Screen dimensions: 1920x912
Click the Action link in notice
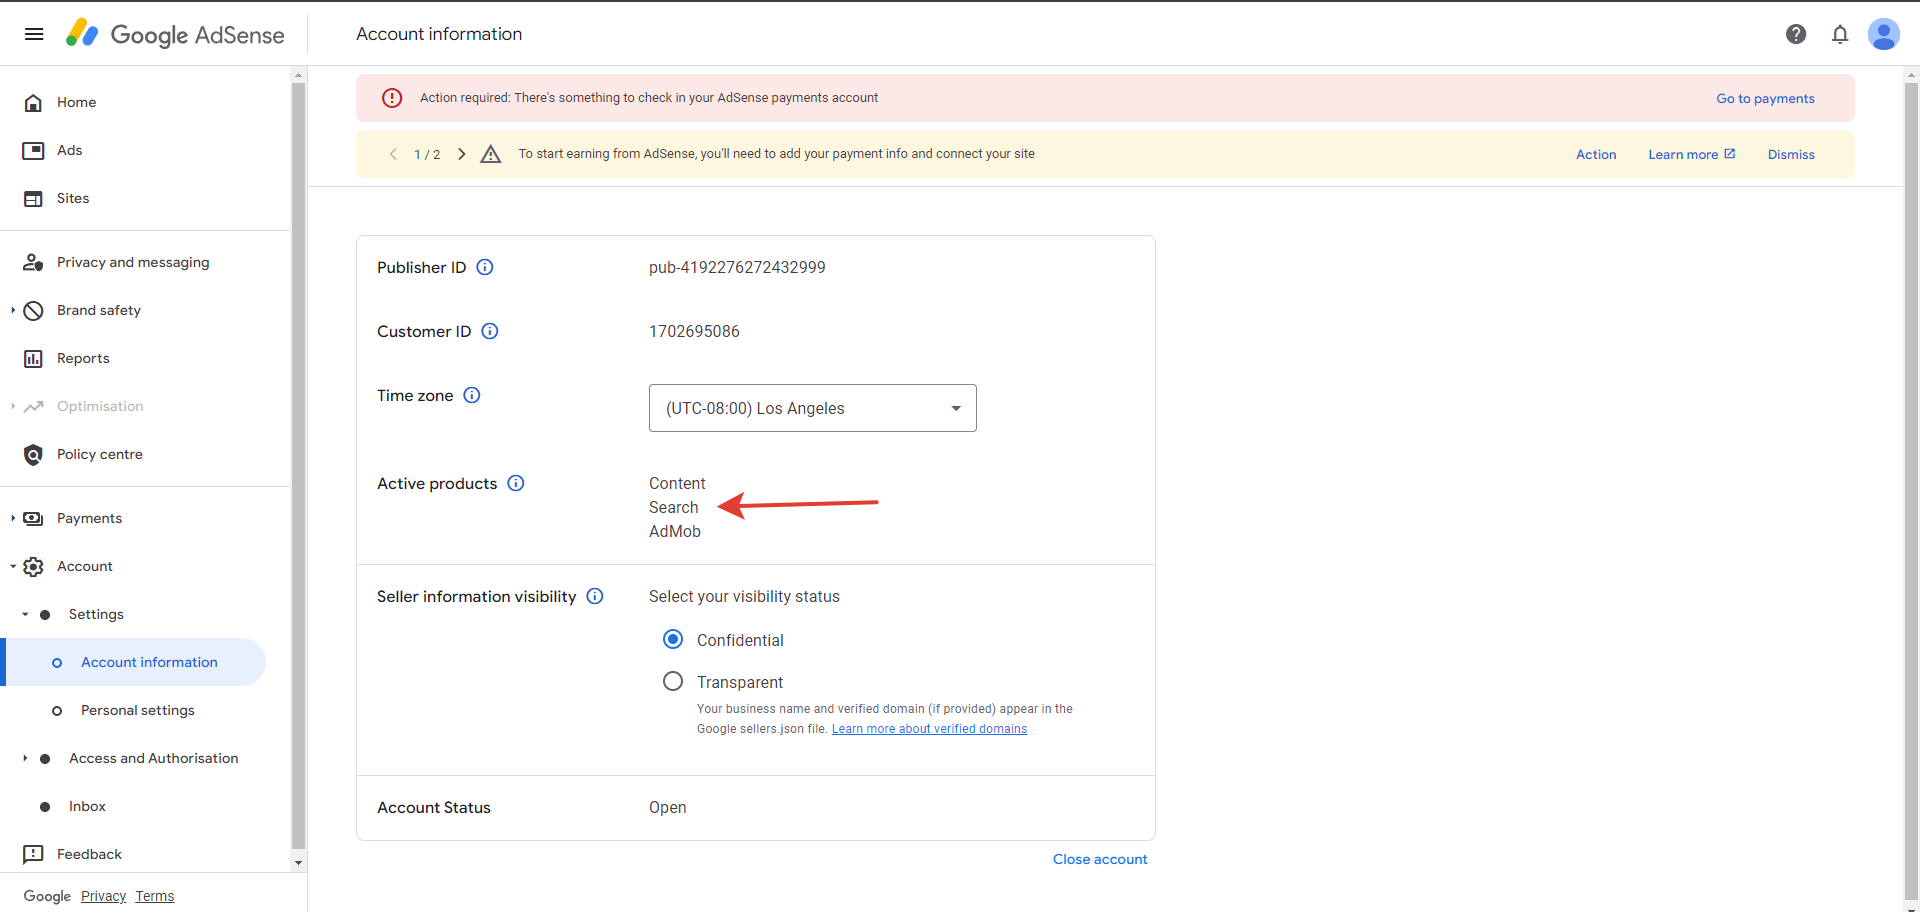coord(1596,154)
